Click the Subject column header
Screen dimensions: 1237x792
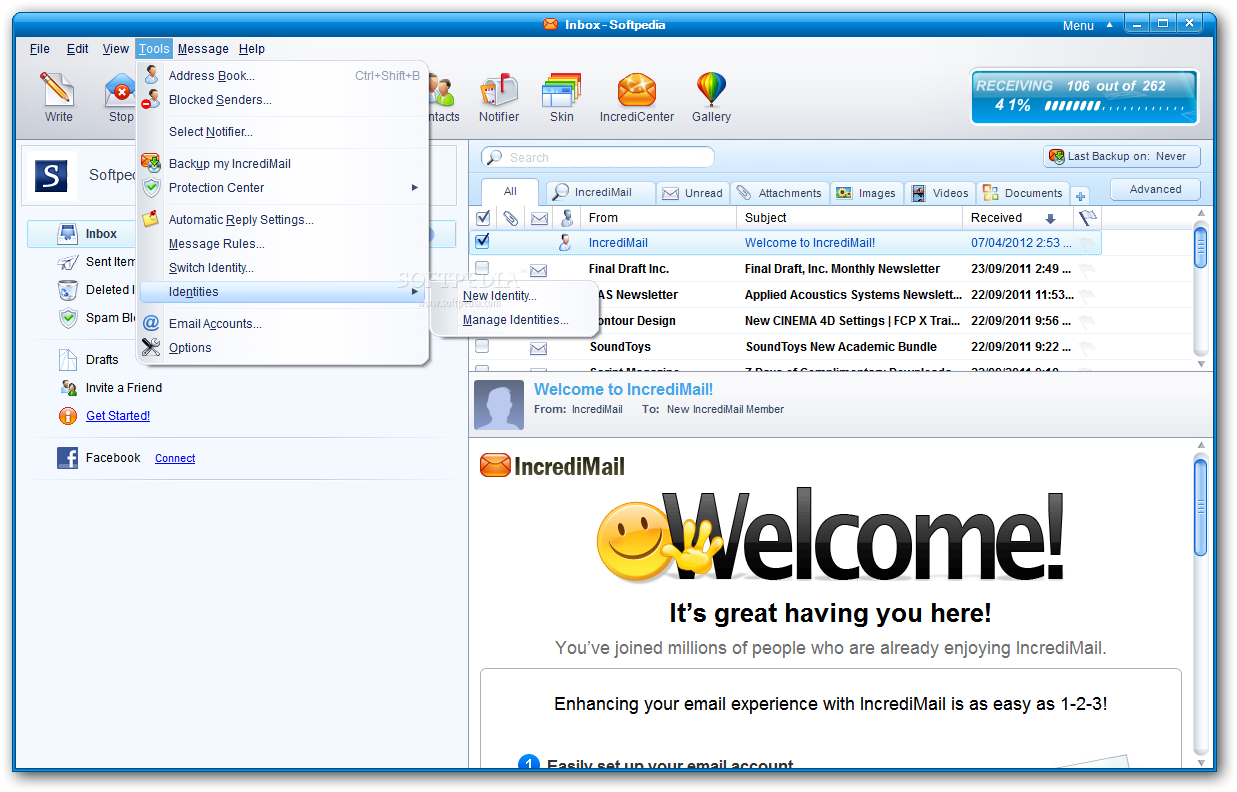(850, 217)
